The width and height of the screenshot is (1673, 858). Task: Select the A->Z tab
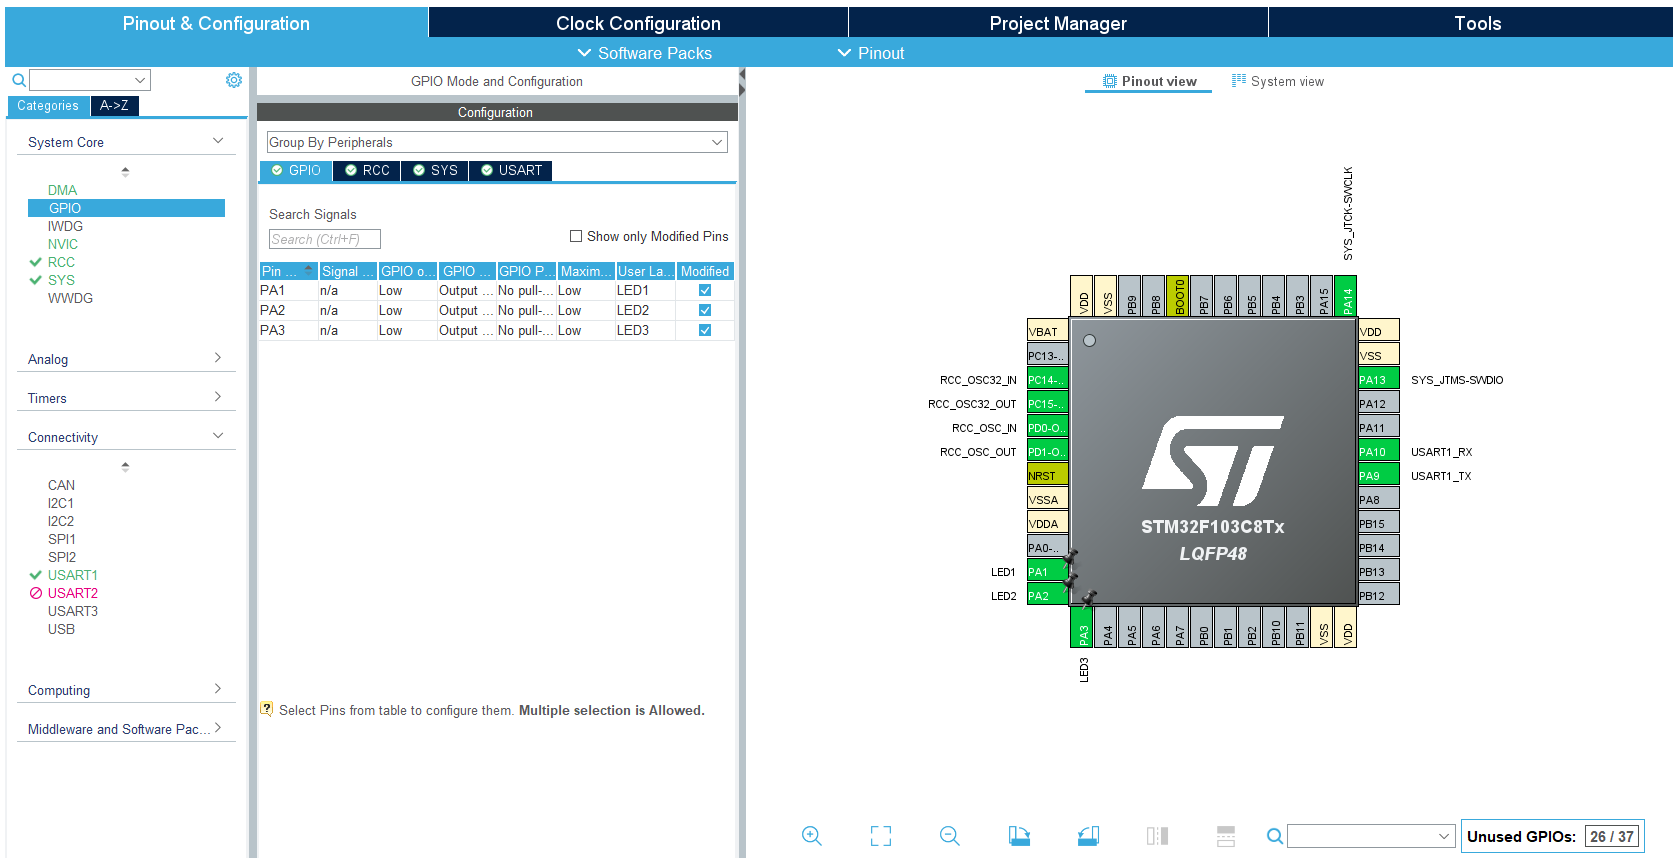114,105
